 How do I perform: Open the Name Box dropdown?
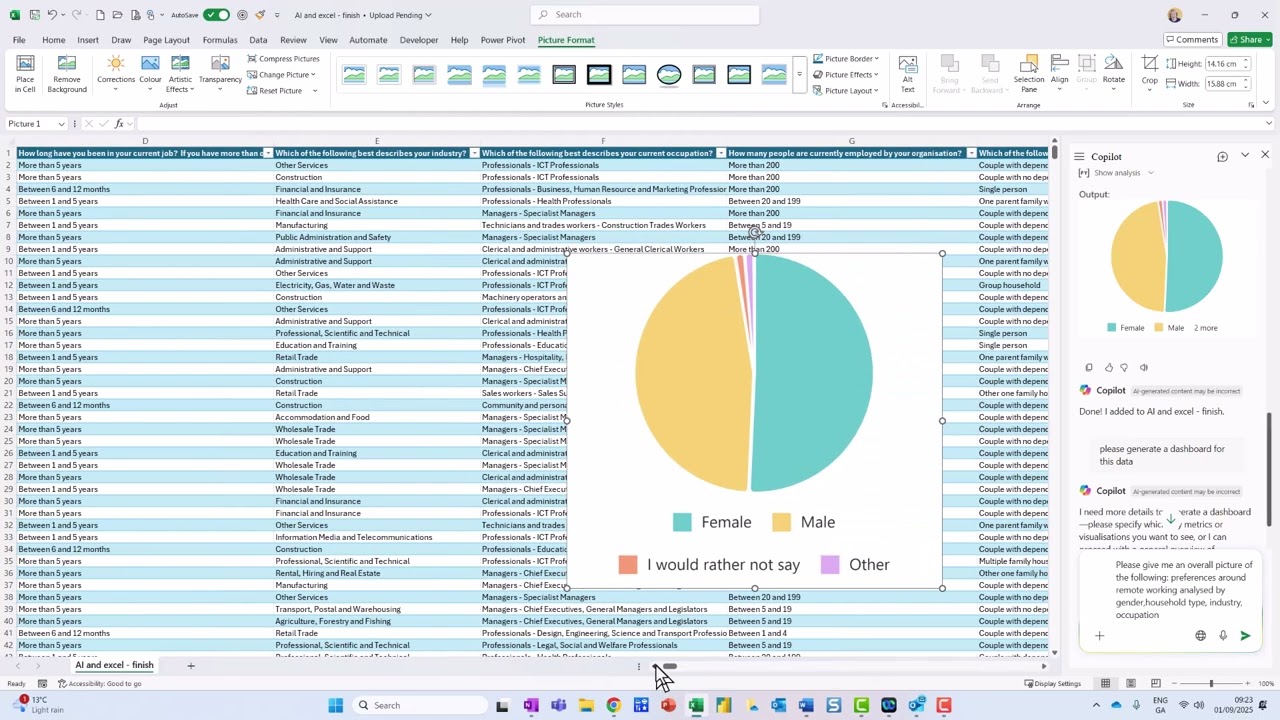click(x=61, y=124)
